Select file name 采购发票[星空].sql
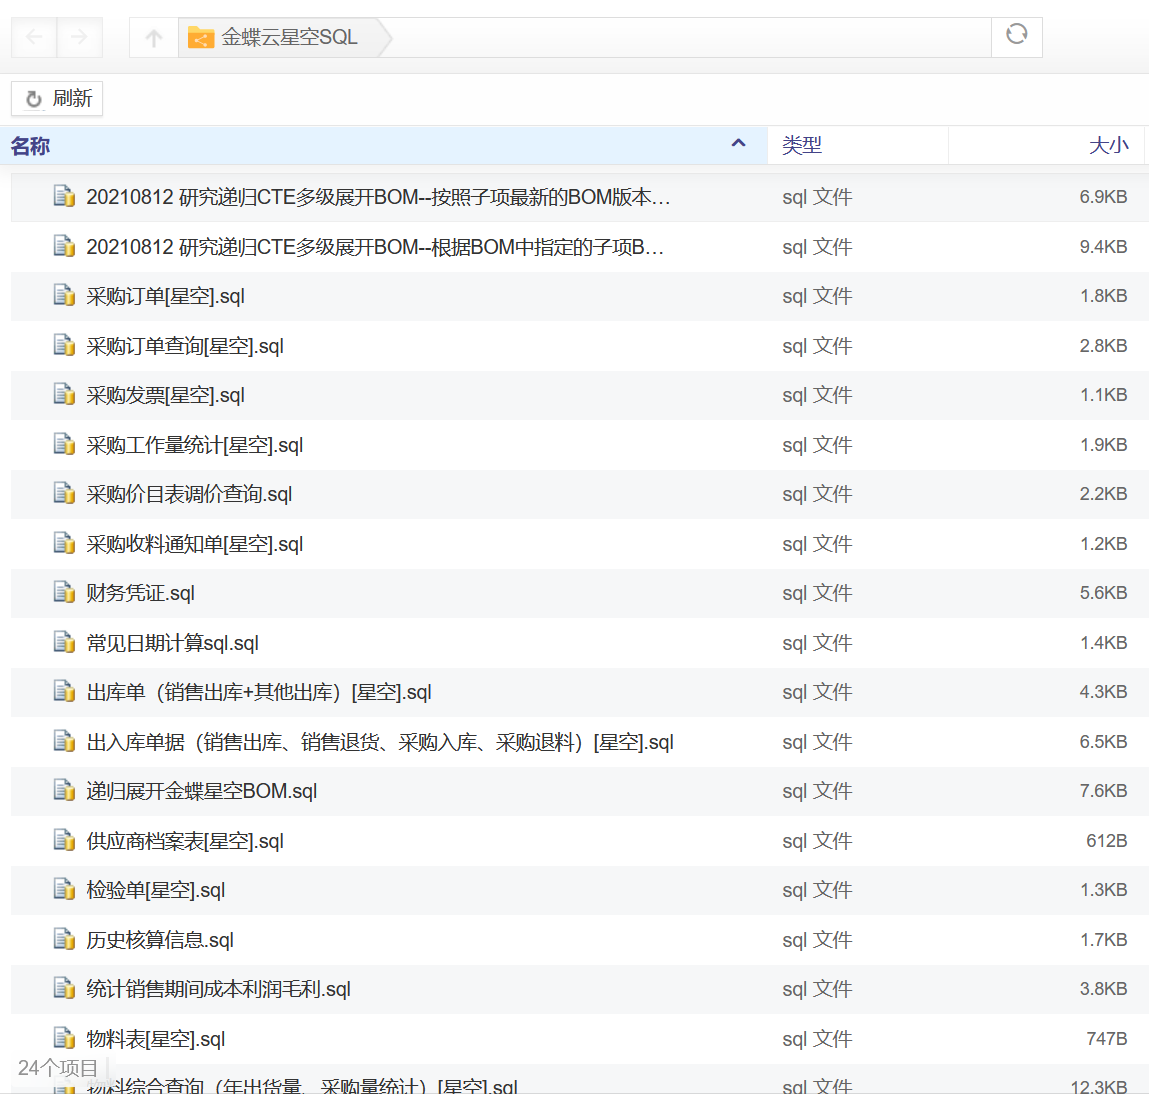 click(x=166, y=395)
